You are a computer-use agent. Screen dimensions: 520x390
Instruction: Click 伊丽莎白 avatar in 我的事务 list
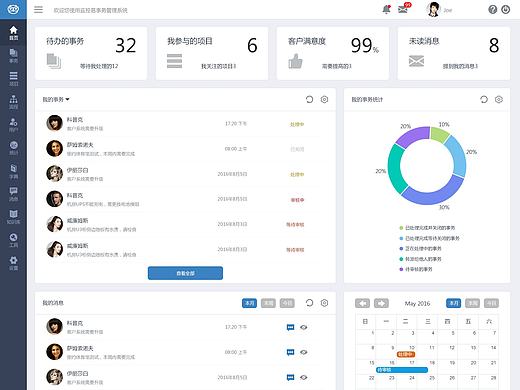pyautogui.click(x=54, y=174)
